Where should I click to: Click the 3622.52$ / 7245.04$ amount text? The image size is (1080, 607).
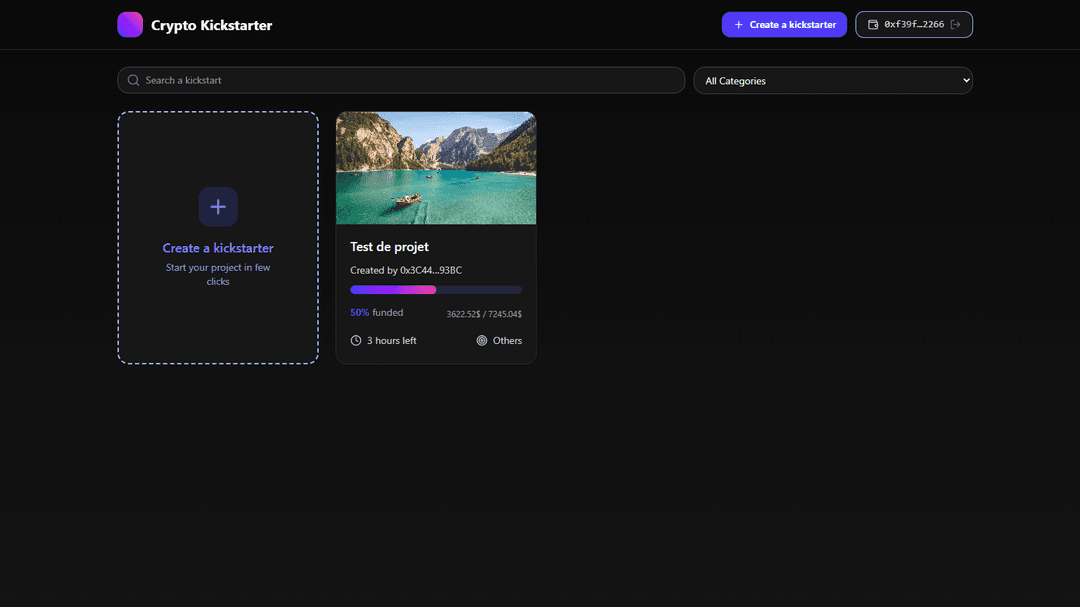(x=484, y=313)
